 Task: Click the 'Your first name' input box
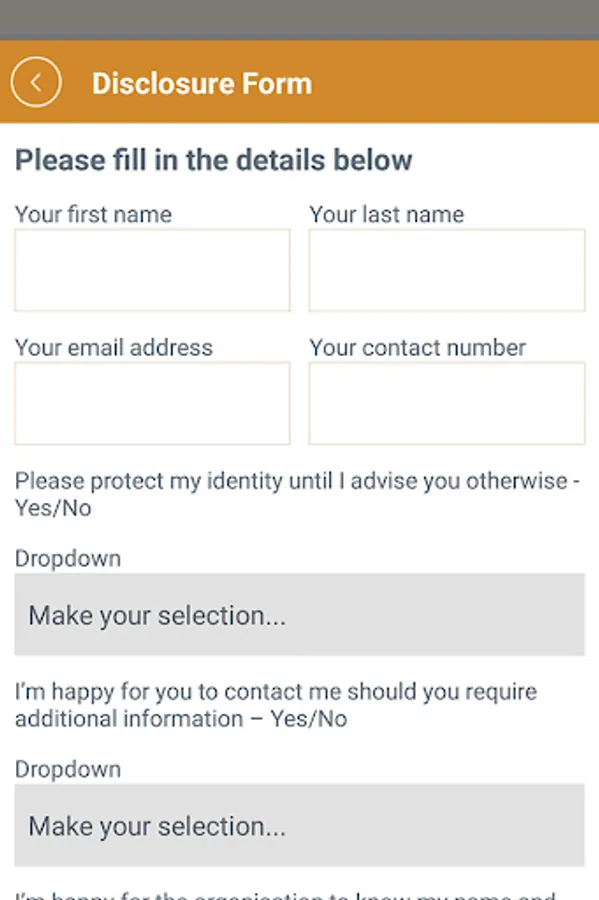[151, 270]
